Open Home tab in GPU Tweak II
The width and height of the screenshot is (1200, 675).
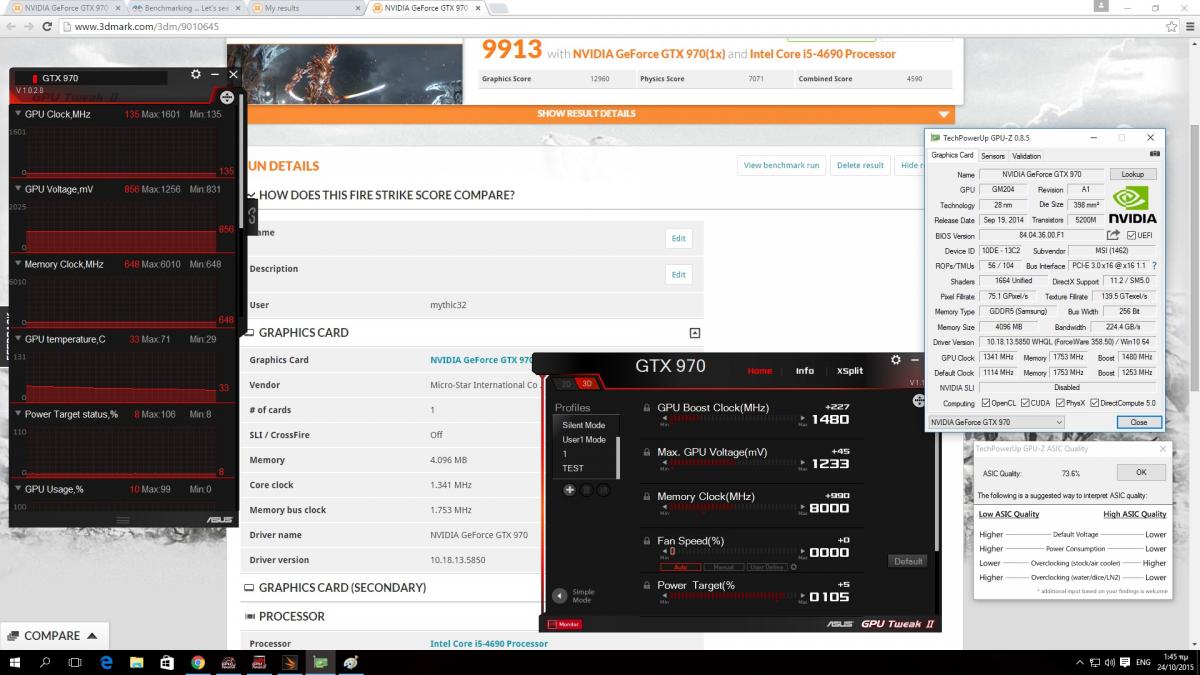tap(760, 371)
